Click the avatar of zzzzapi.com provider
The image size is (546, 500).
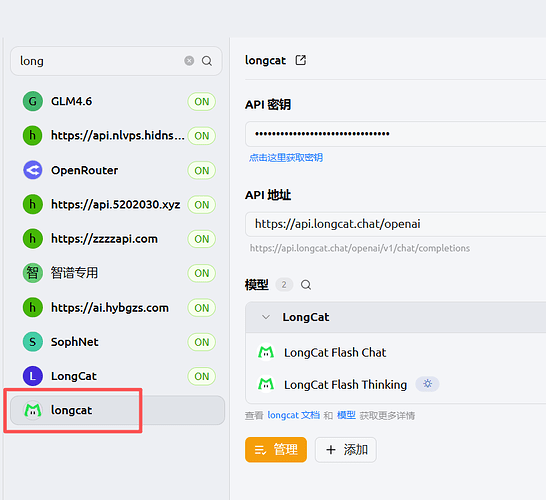click(x=33, y=239)
